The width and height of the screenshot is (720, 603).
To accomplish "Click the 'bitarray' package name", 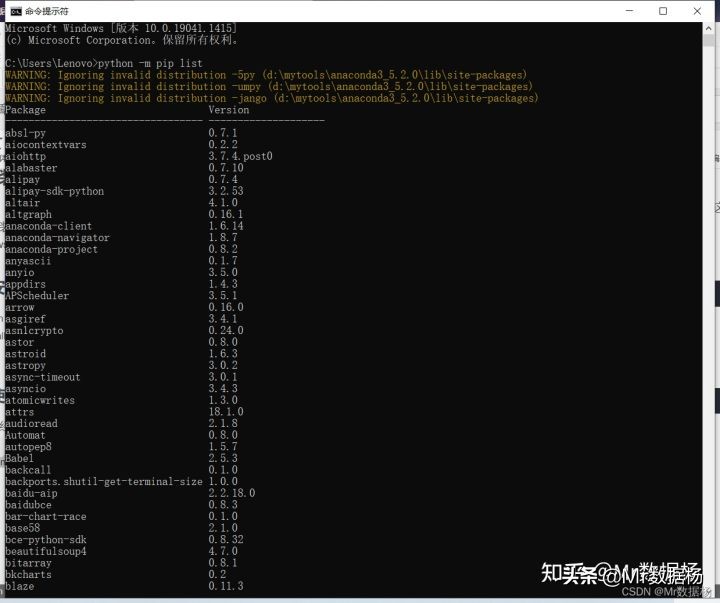I will [28, 563].
